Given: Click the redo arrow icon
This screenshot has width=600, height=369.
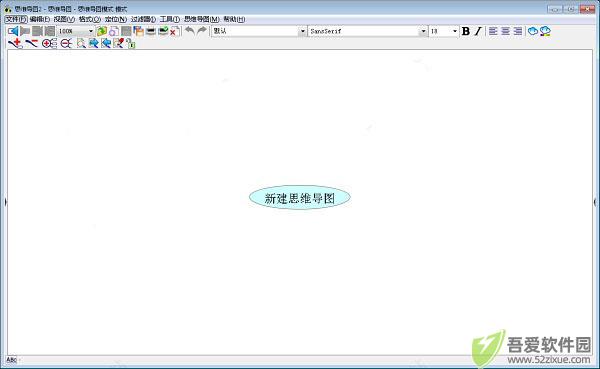Looking at the screenshot, I should click(x=202, y=31).
